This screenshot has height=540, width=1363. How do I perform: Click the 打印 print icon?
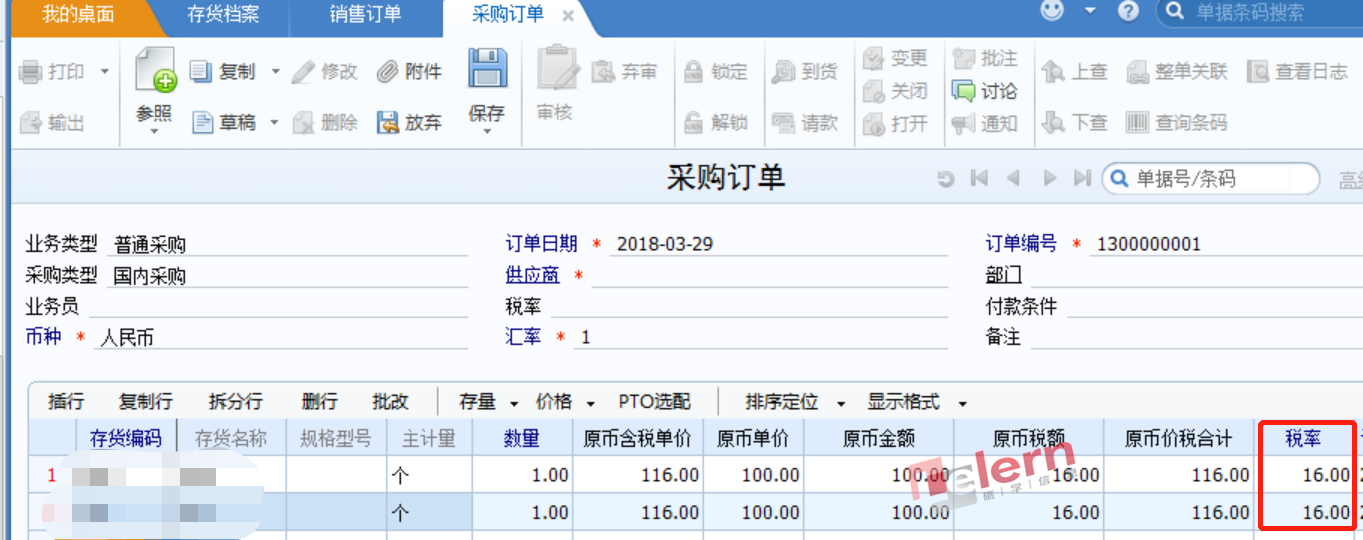point(30,72)
